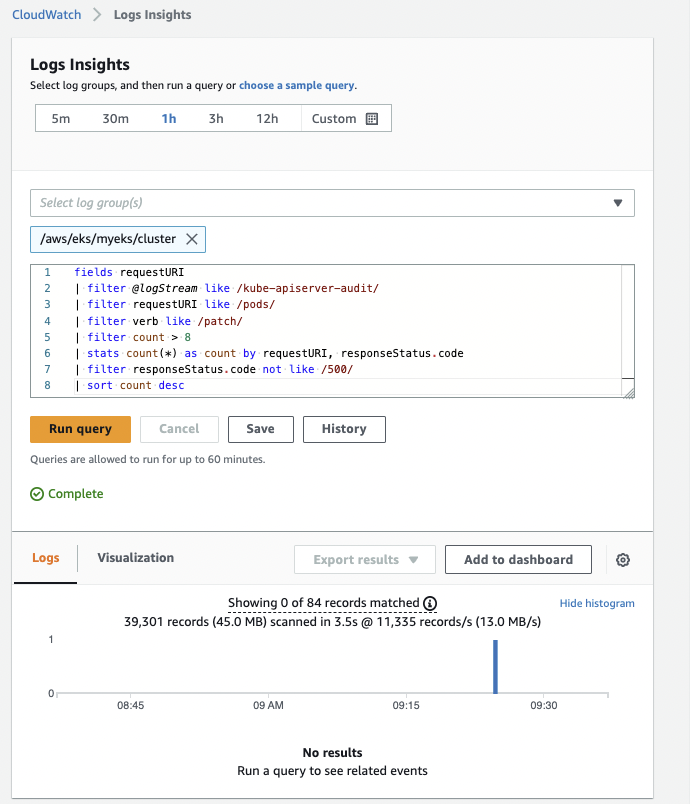This screenshot has height=804, width=690.
Task: Click the histogram bar near 09:25
Action: [x=495, y=667]
